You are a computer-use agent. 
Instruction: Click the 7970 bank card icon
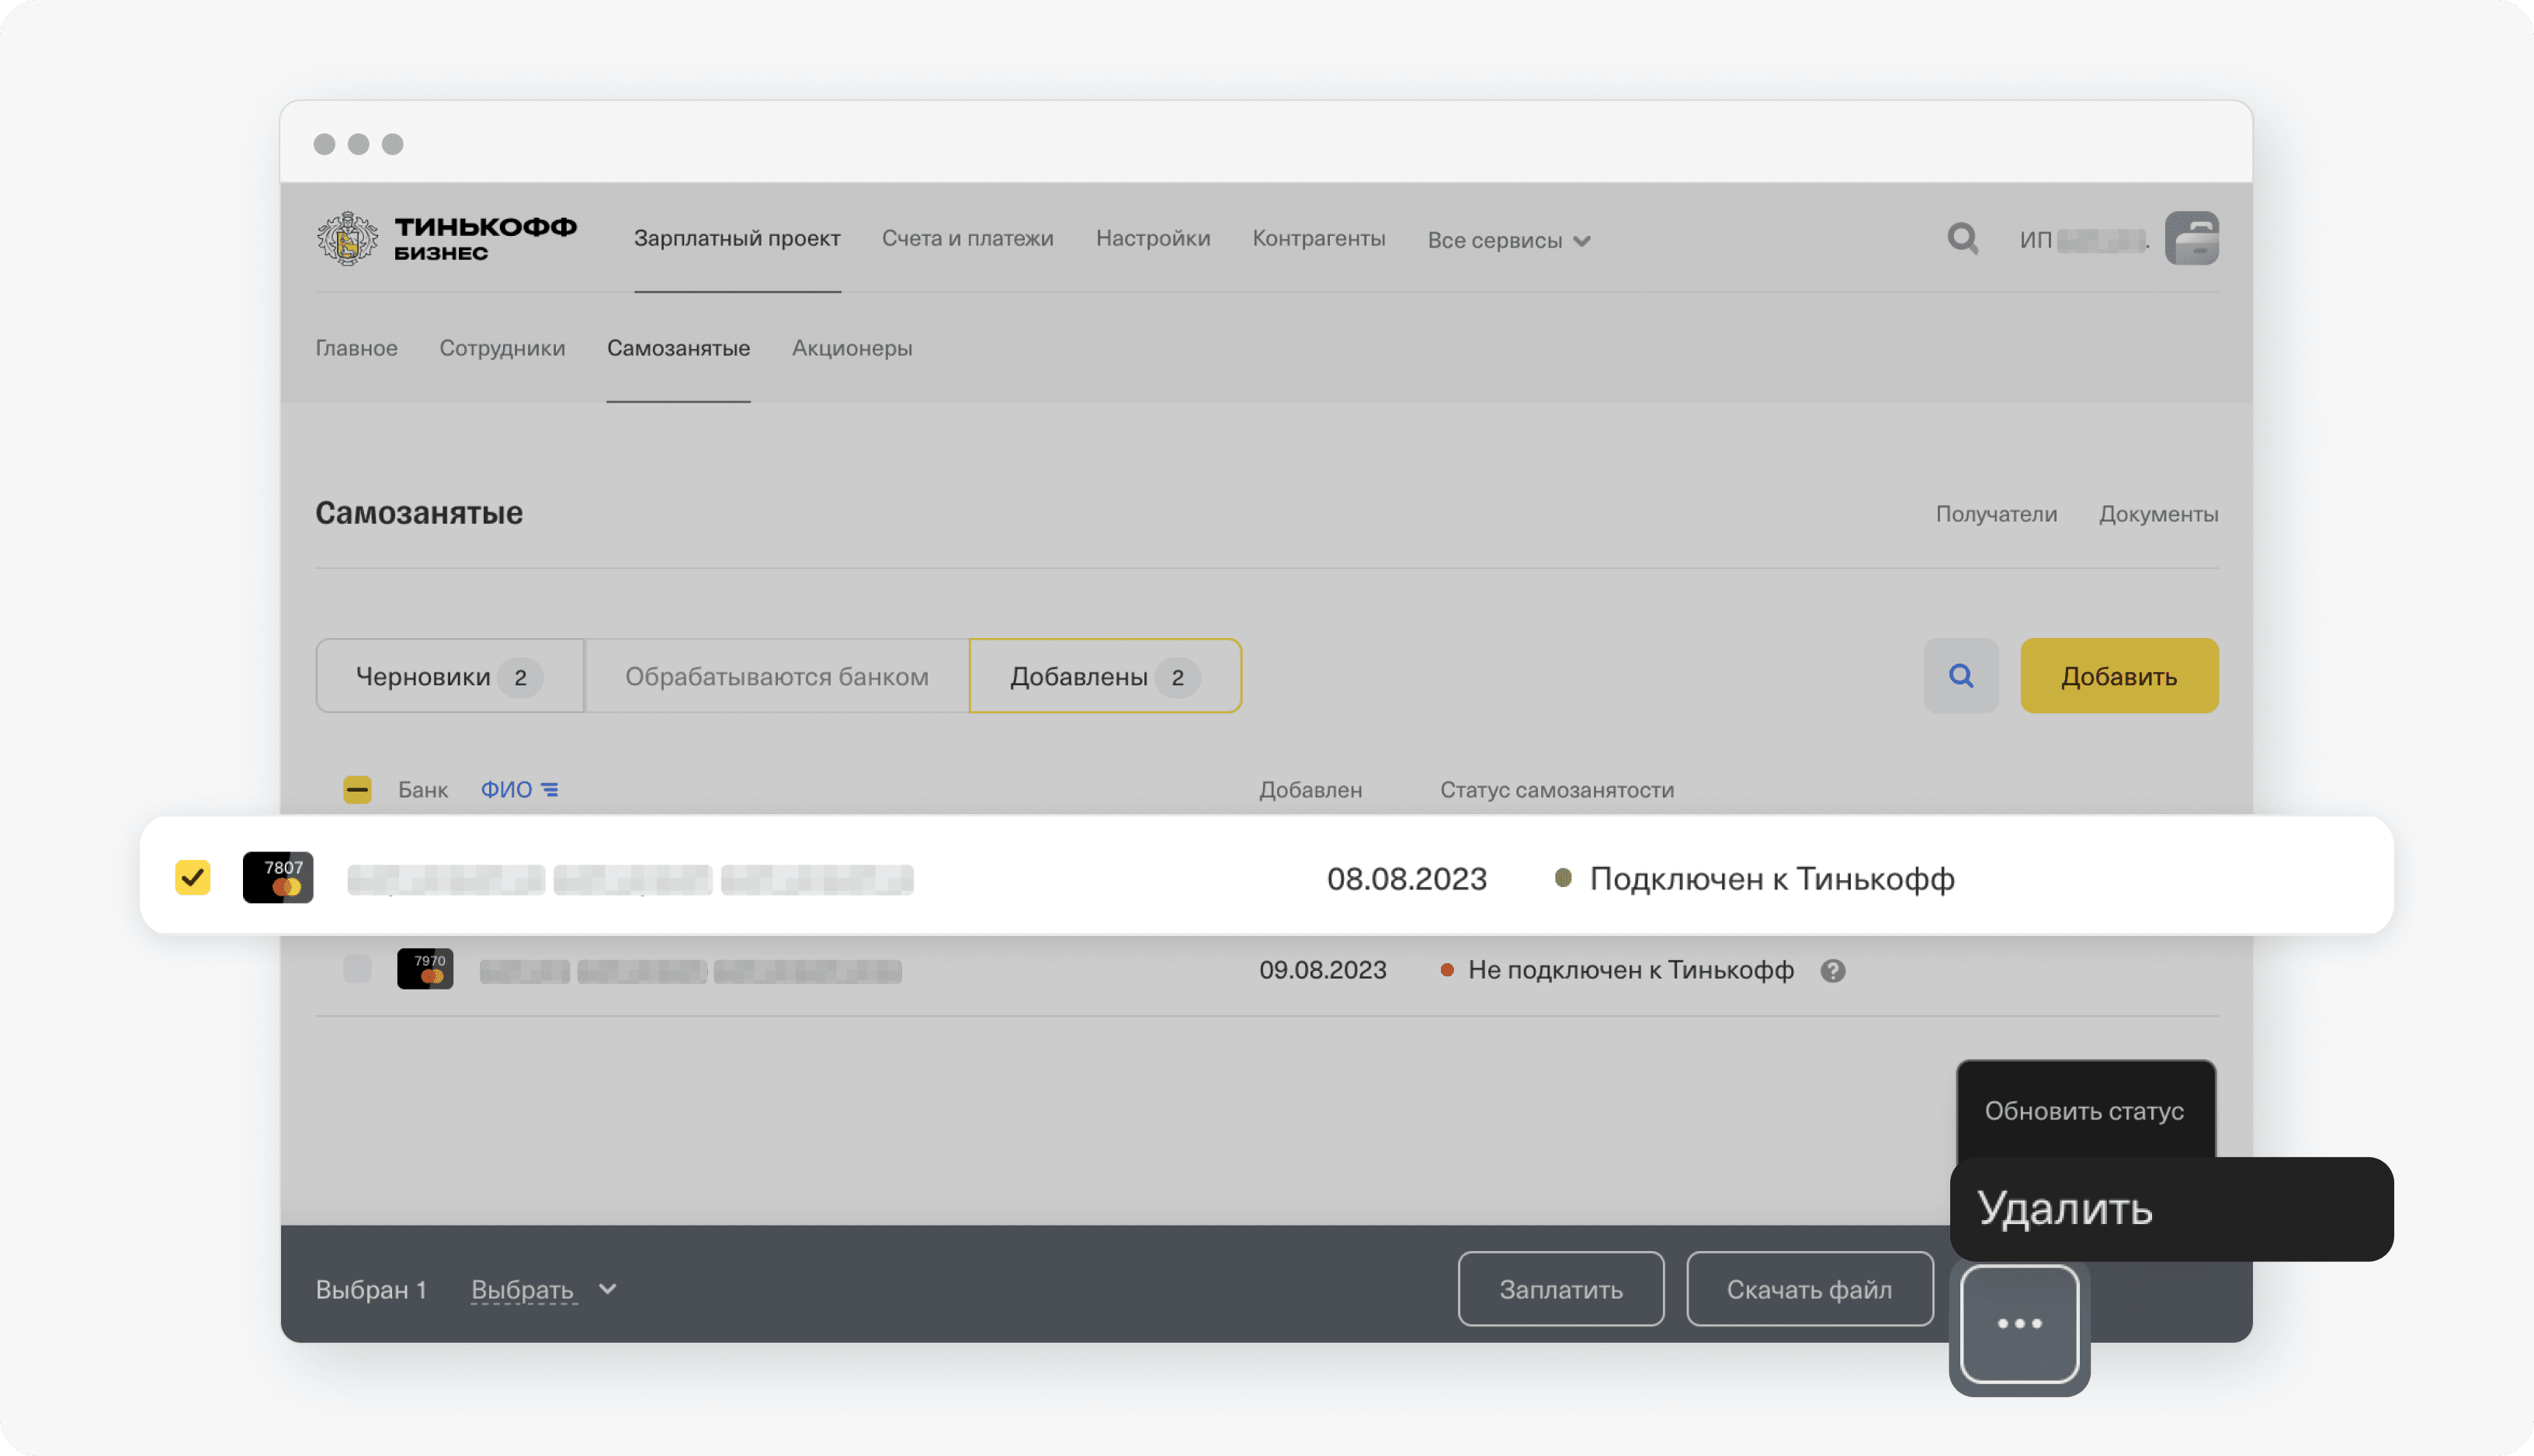(425, 969)
